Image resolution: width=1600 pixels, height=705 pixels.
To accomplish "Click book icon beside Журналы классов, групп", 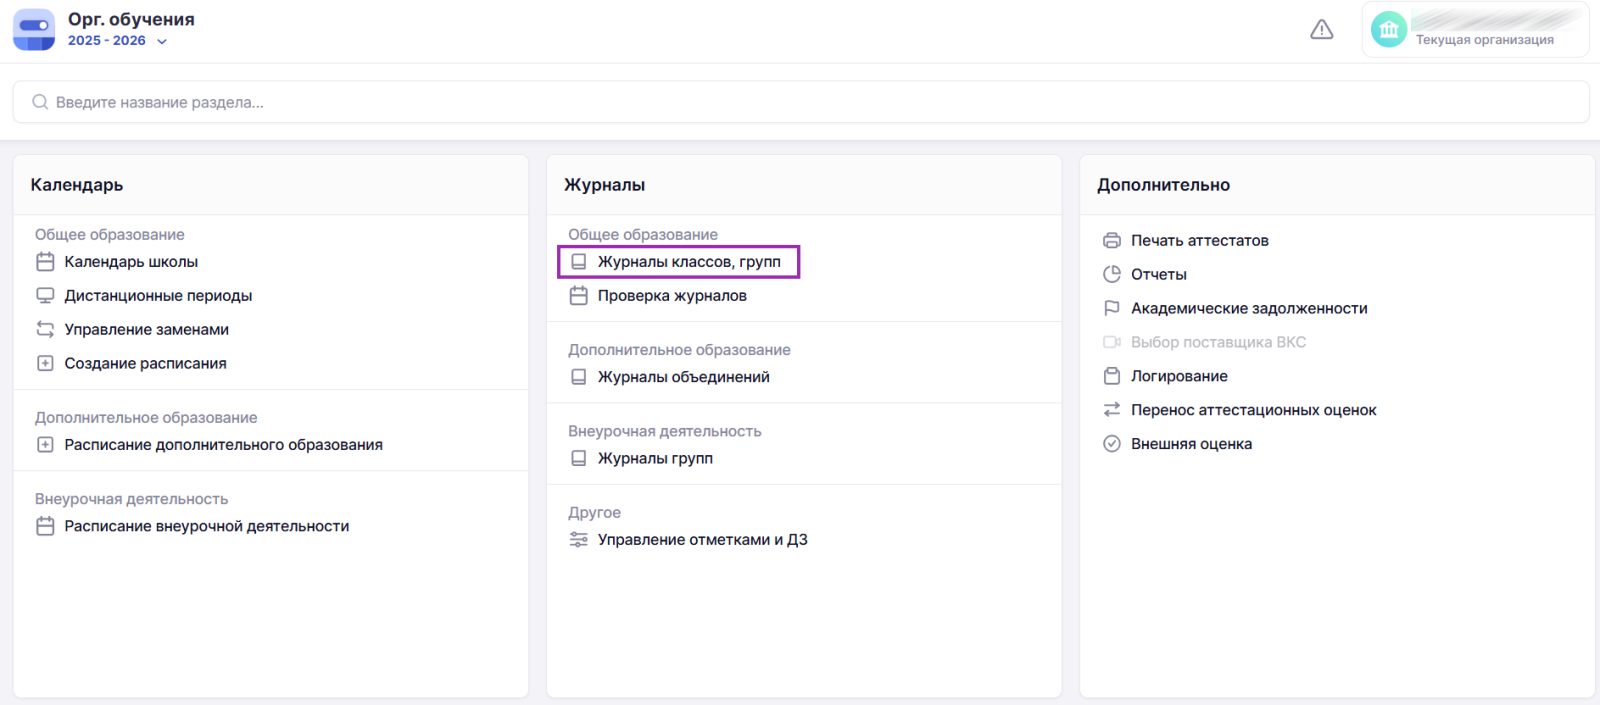I will [x=578, y=262].
